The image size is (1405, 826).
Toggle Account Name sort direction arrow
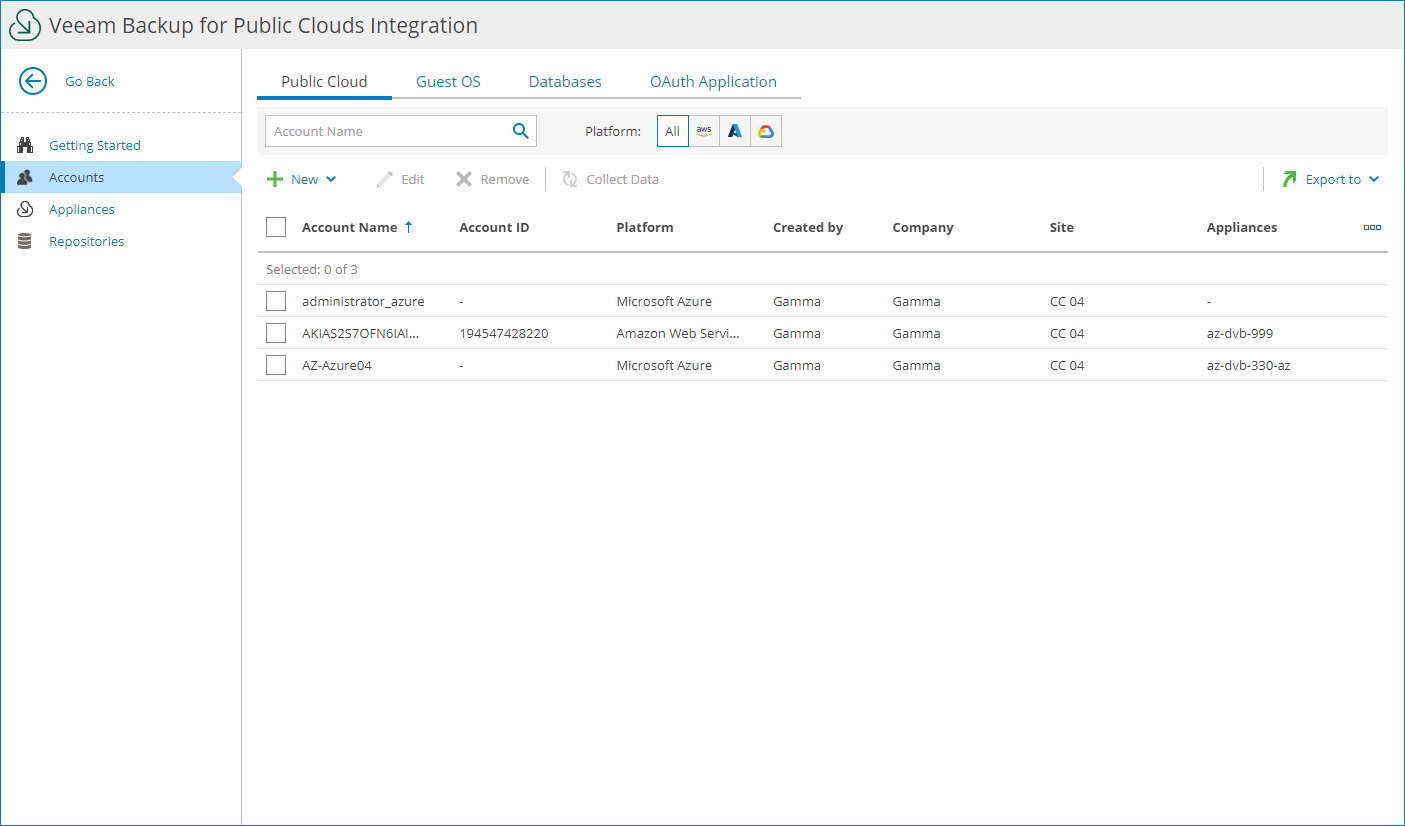pos(409,226)
